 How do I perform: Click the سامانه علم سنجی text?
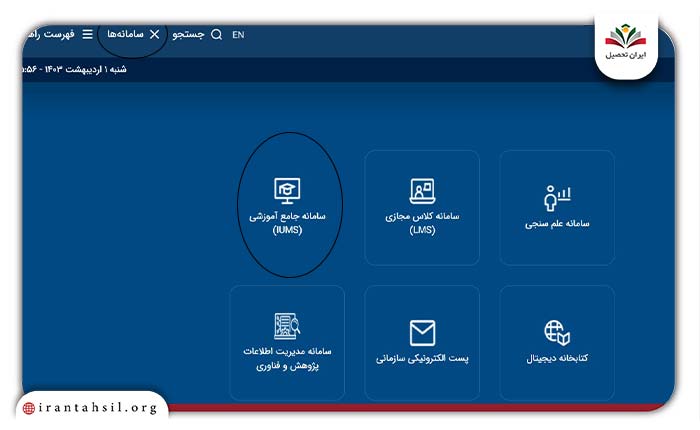[x=557, y=223]
